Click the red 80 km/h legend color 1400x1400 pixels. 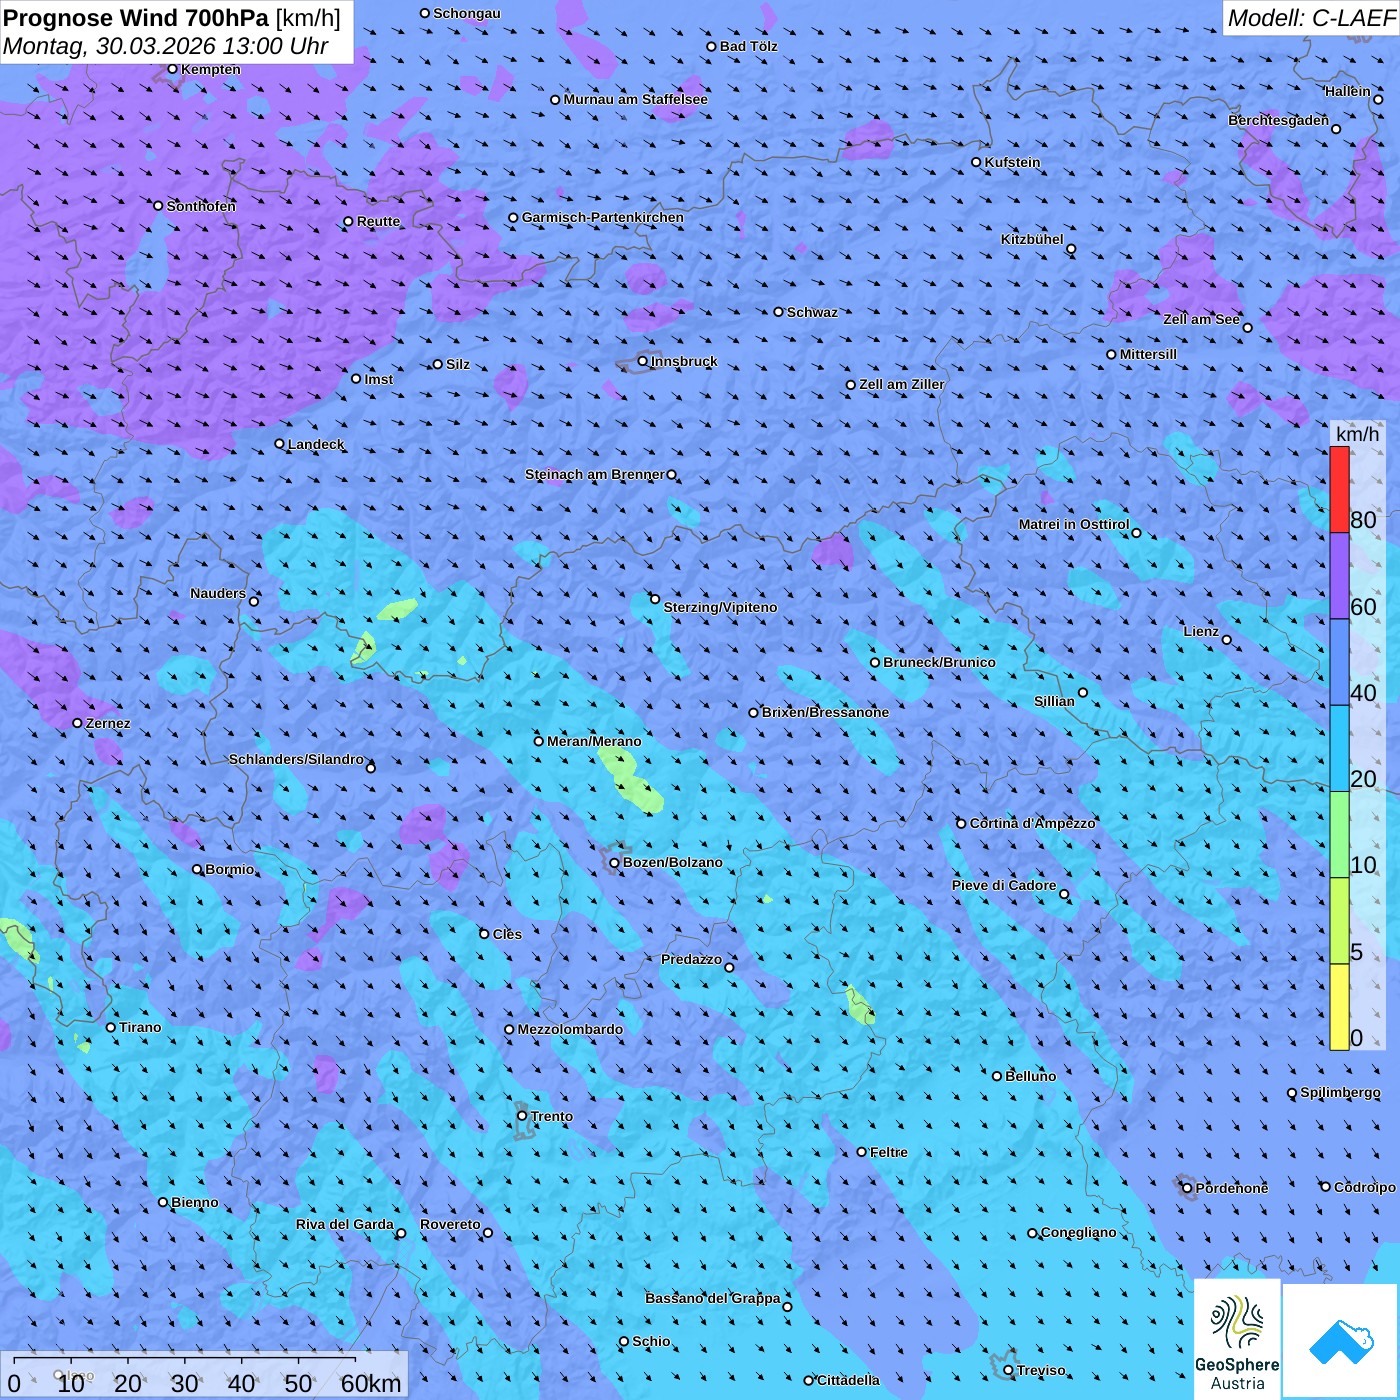pyautogui.click(x=1339, y=489)
